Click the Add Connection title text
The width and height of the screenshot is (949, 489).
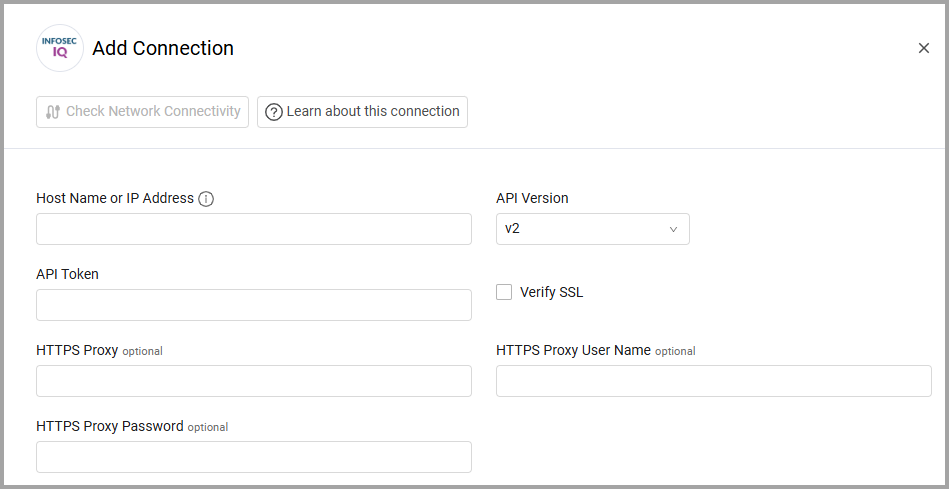point(163,48)
